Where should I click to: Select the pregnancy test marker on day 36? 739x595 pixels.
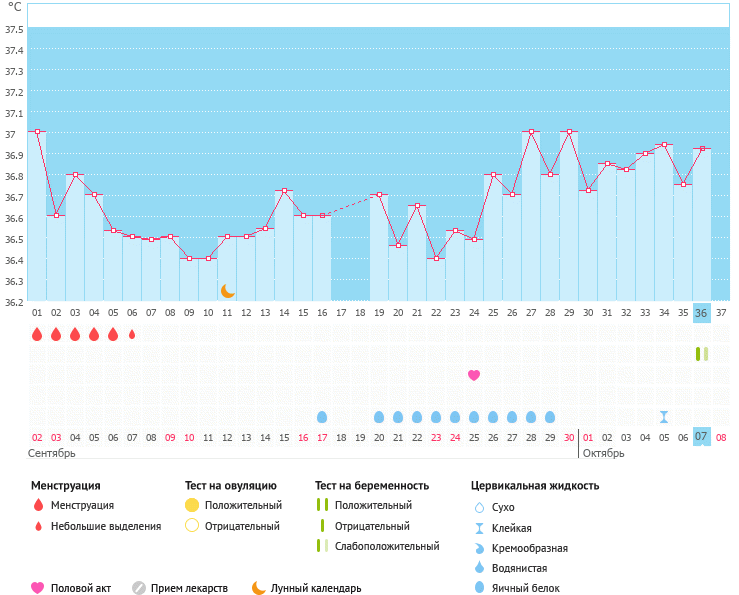click(702, 354)
